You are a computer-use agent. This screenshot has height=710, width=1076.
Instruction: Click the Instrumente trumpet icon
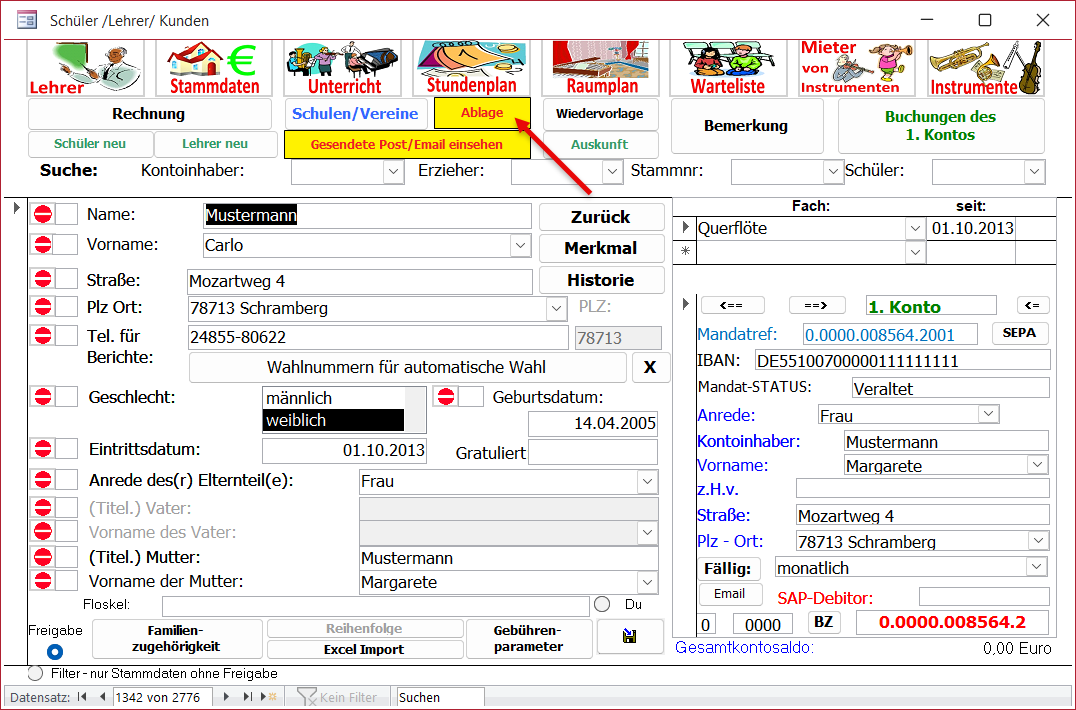point(986,68)
